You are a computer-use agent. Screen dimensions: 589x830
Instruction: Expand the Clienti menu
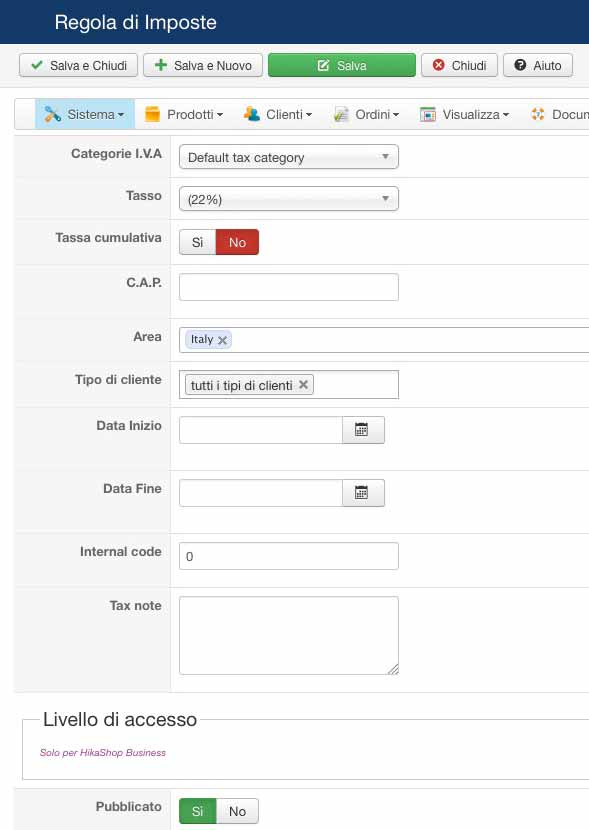click(278, 114)
